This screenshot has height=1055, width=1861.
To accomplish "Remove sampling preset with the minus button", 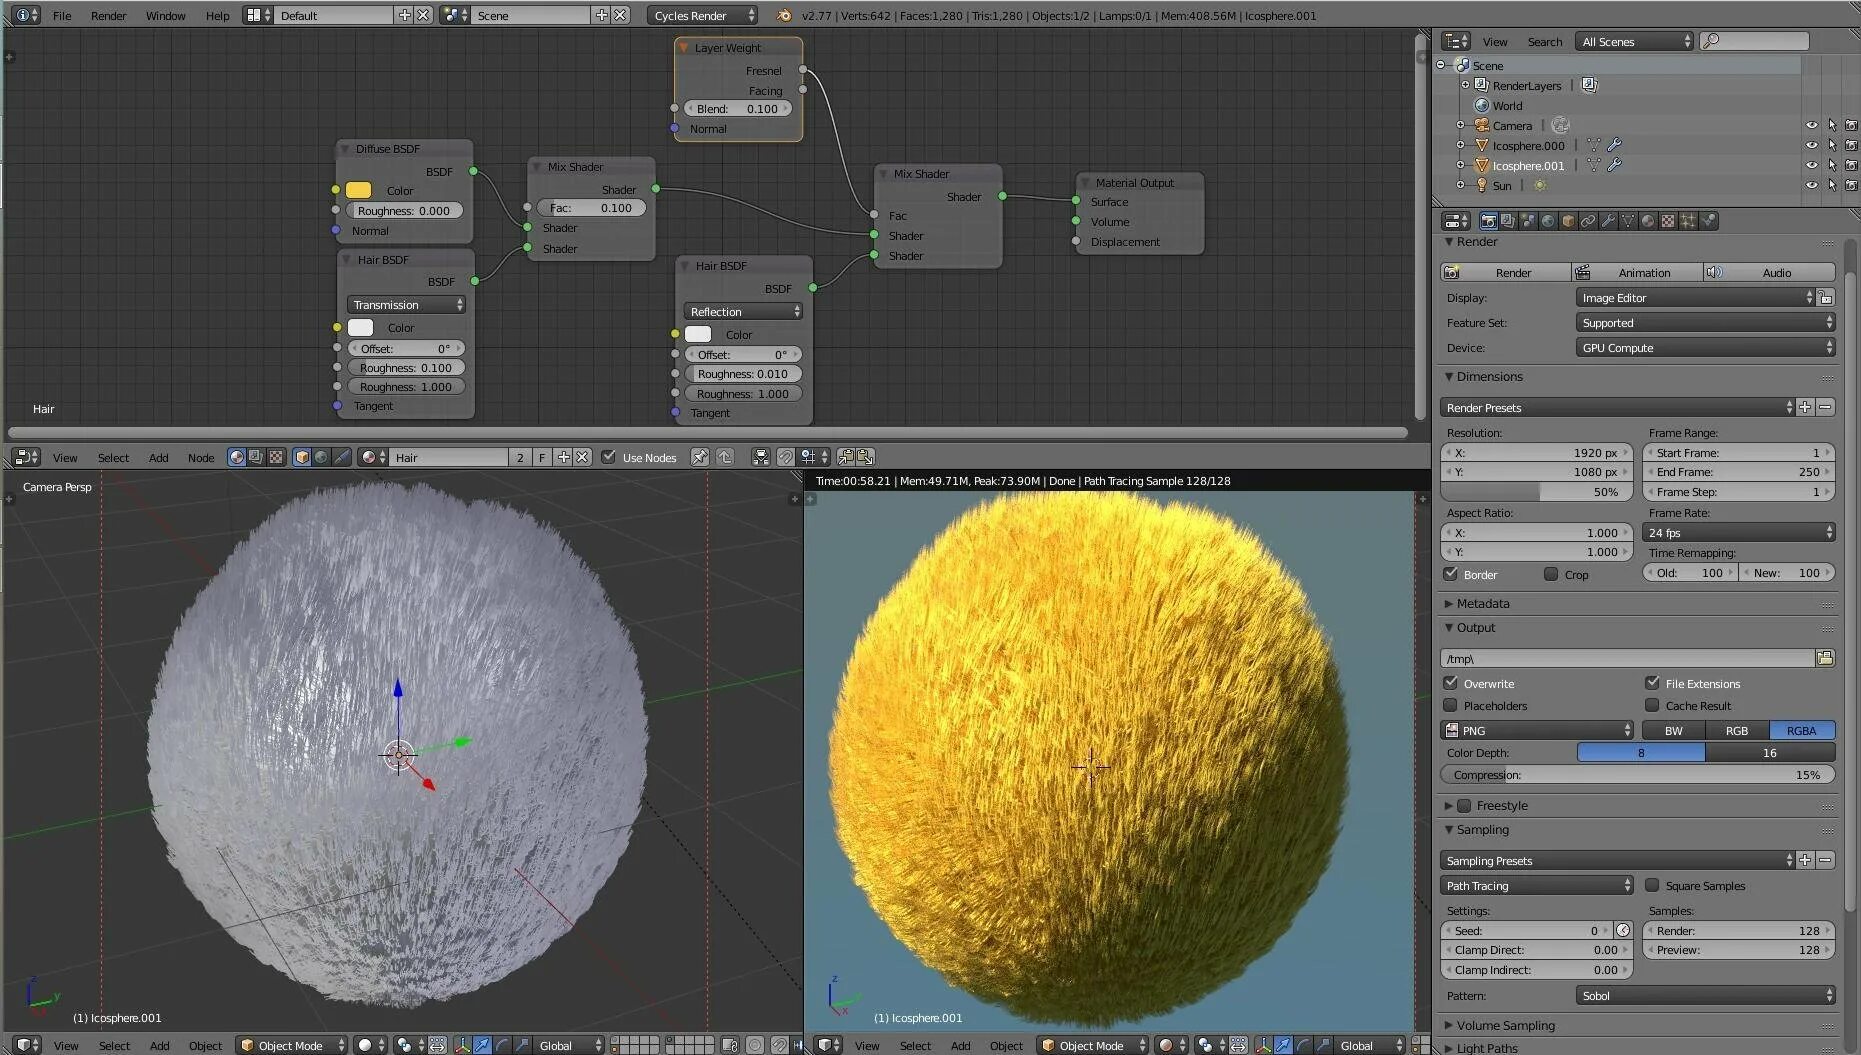I will tap(1825, 860).
